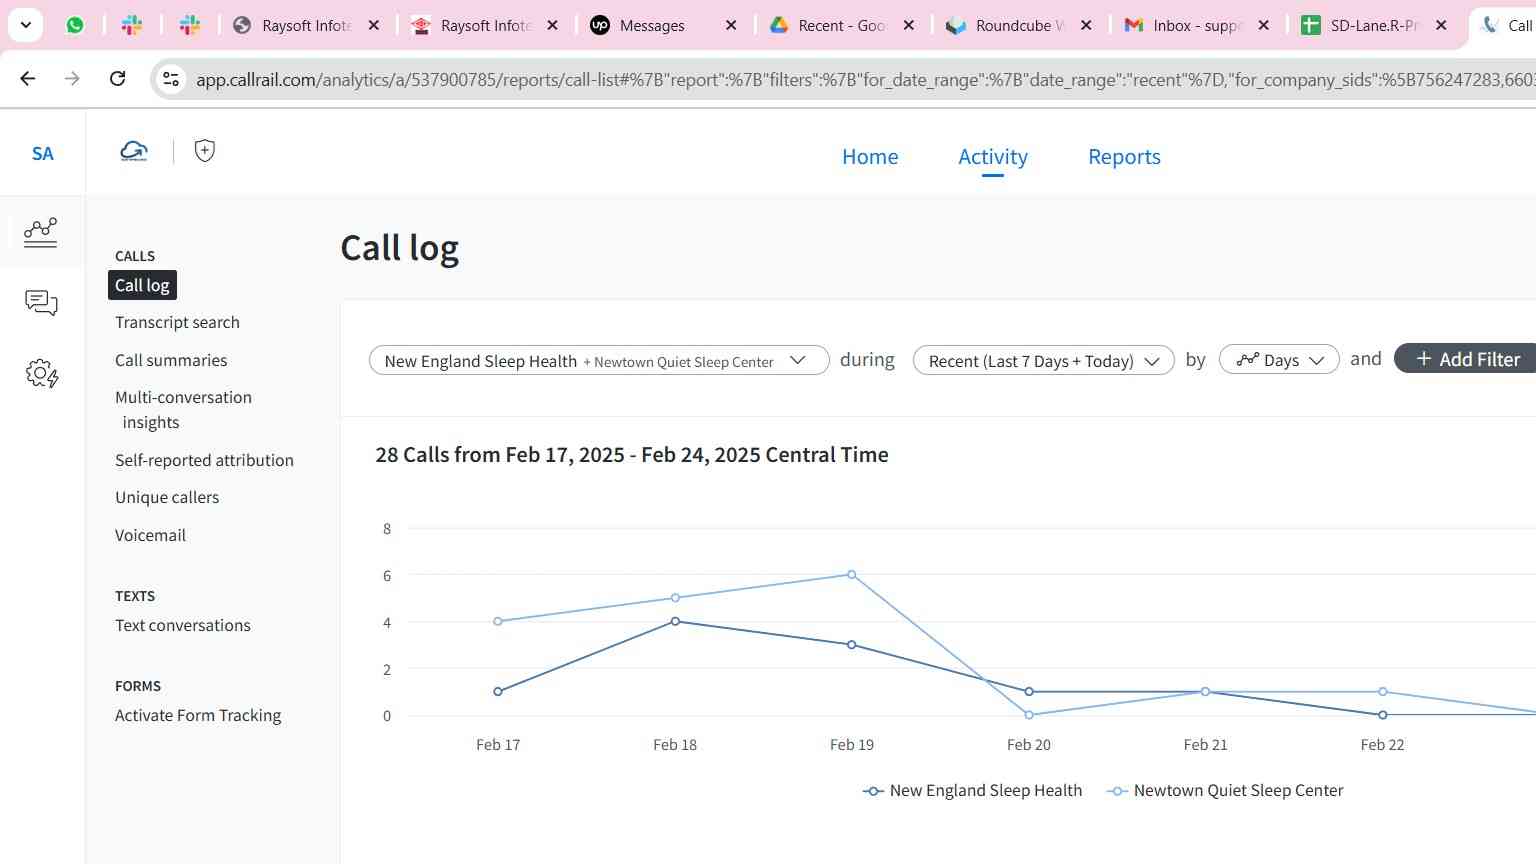Click Feb 20 Newtown Quiet Sleep Center zero point
The image size is (1536, 864).
1029,715
